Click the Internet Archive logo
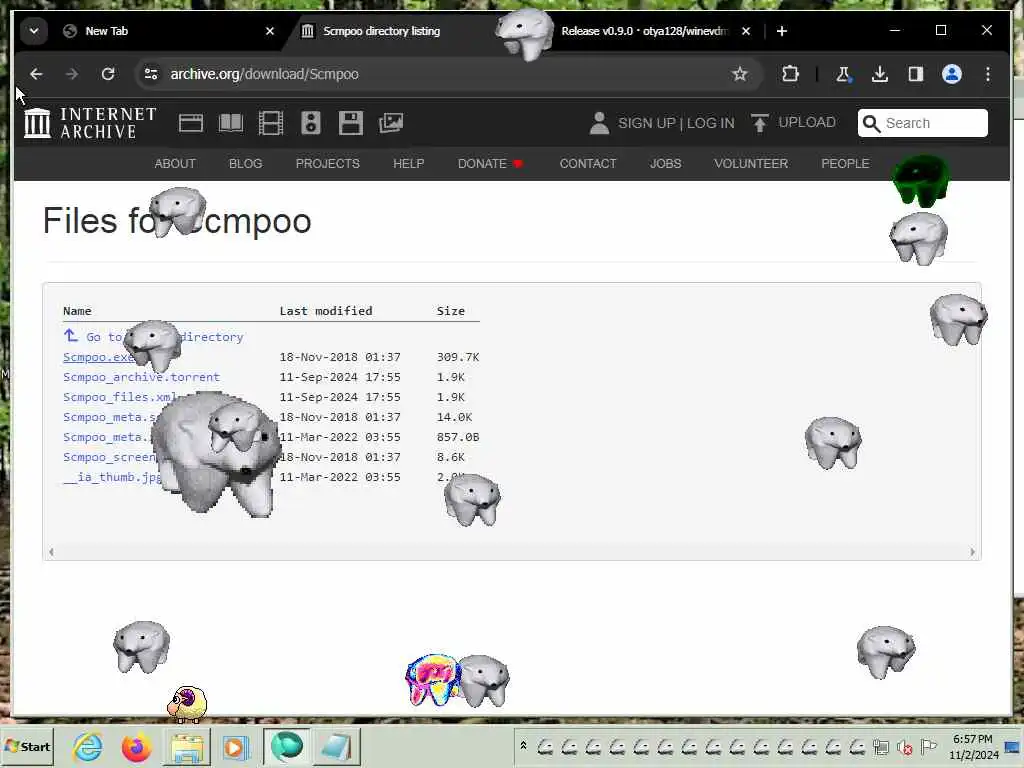The image size is (1024, 768). 90,123
